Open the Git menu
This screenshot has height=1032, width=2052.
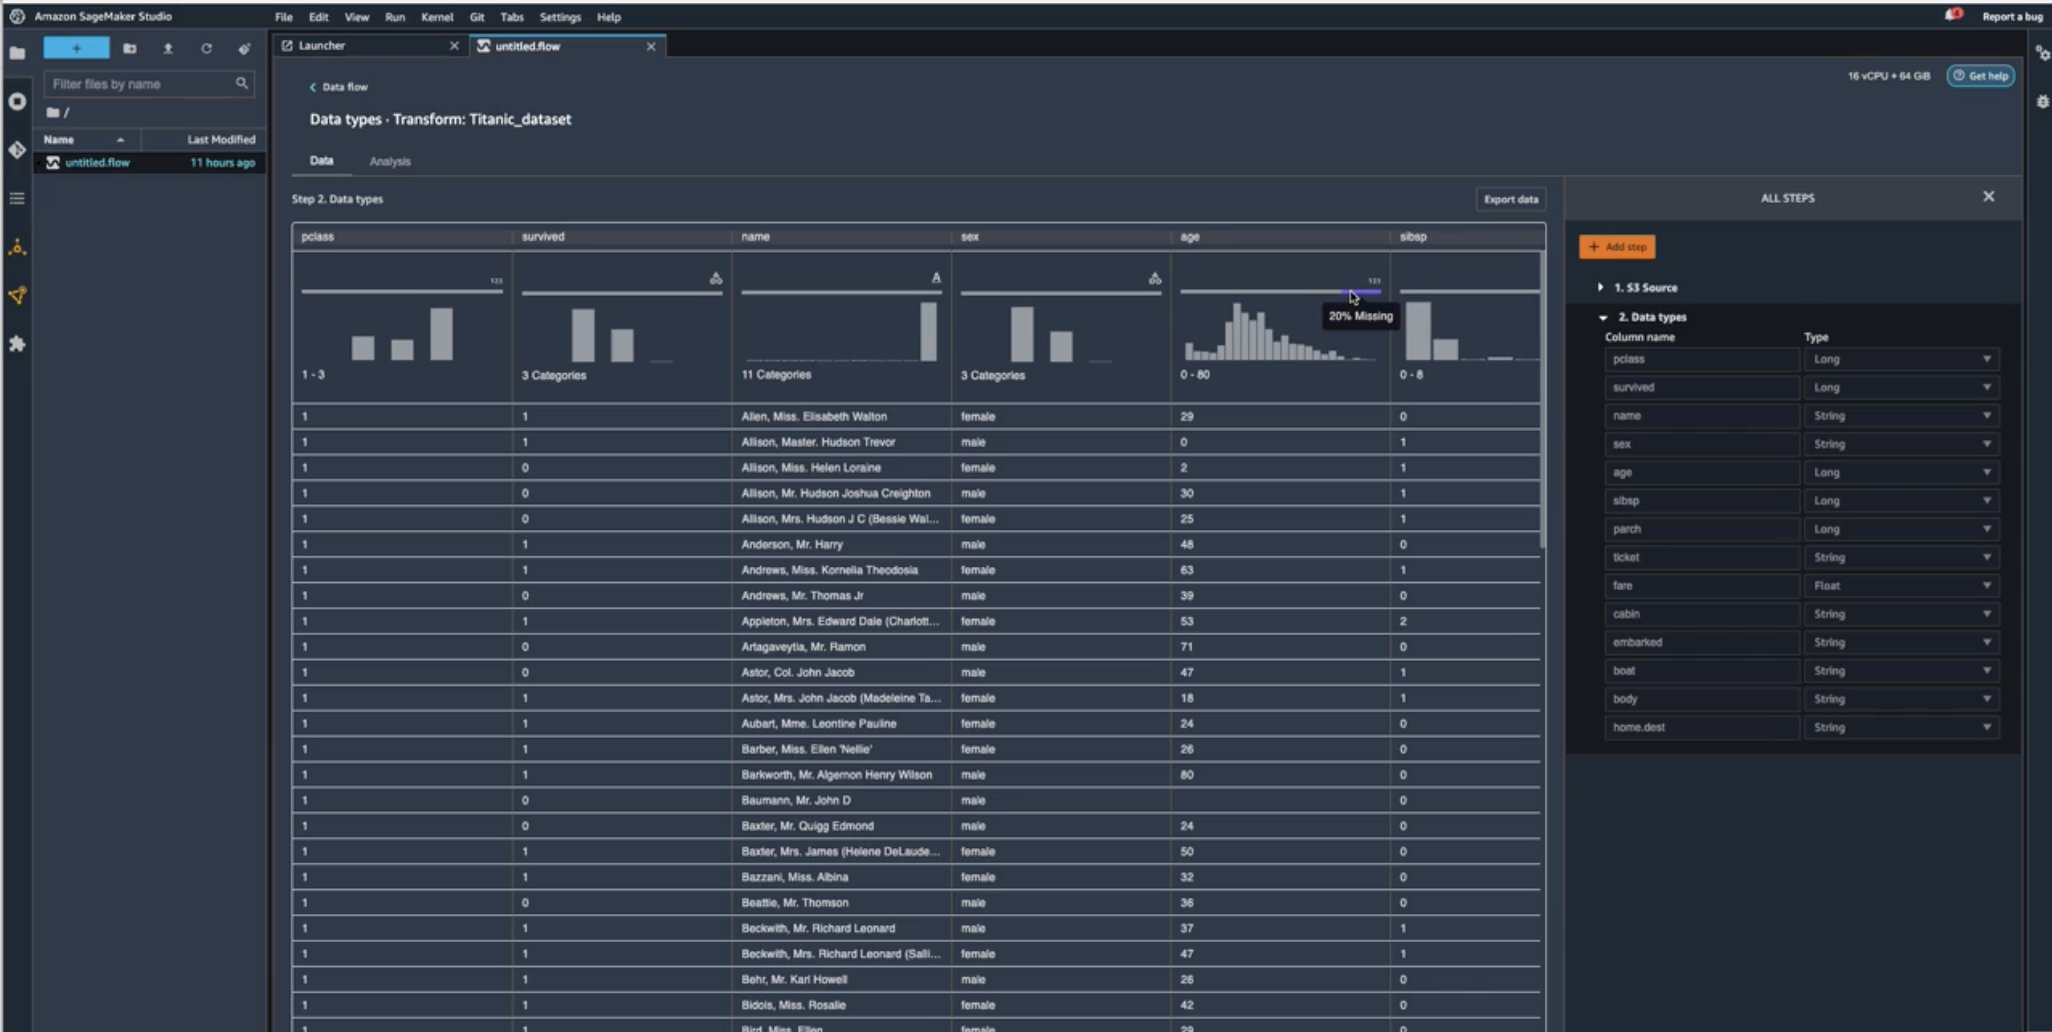tap(477, 17)
